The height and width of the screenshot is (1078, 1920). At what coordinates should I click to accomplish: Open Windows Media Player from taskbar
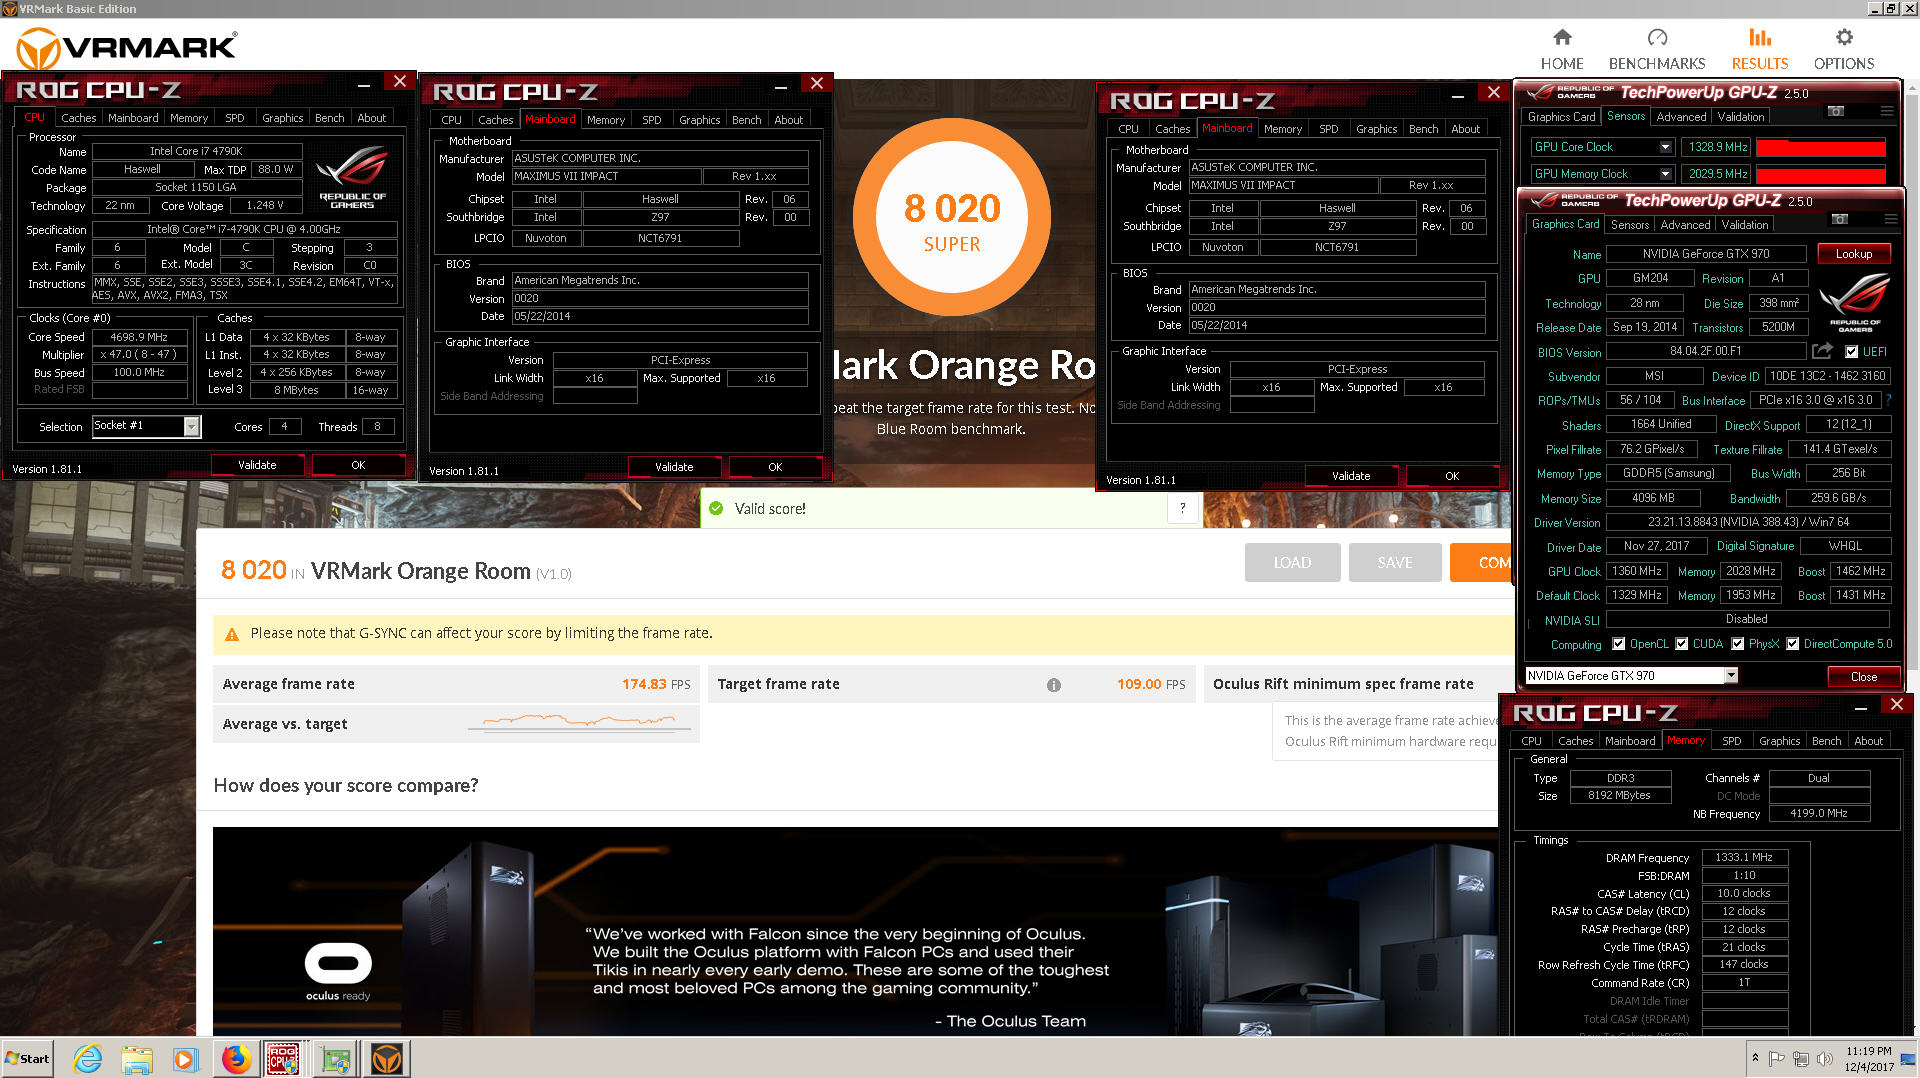[x=185, y=1059]
